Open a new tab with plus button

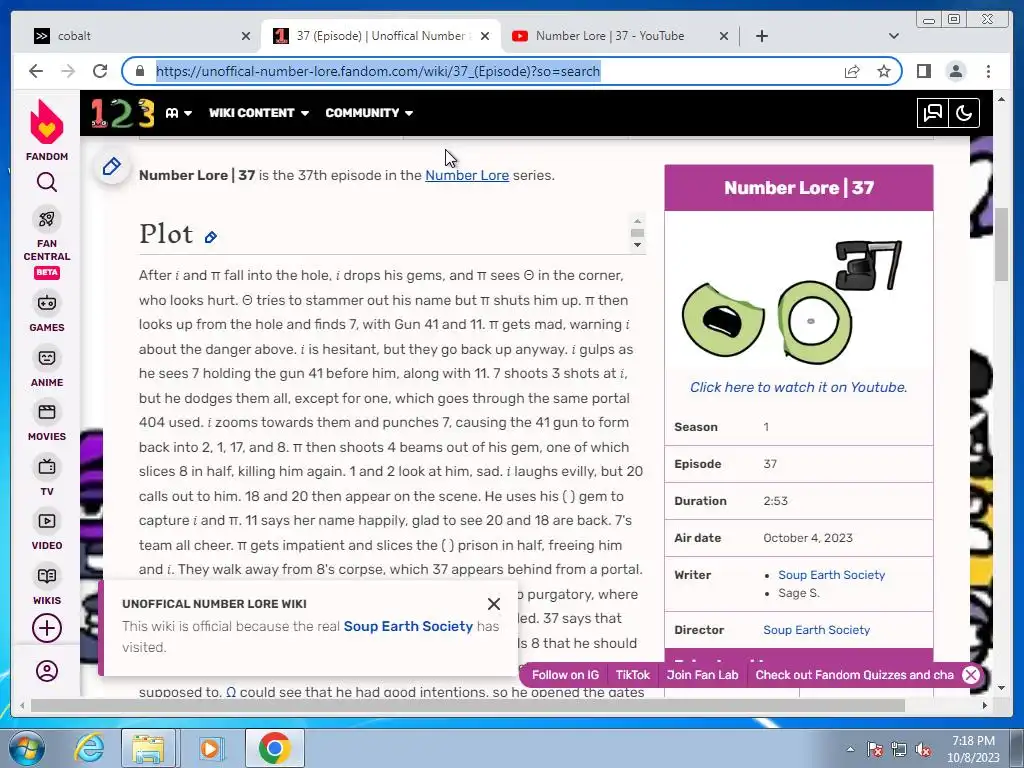click(x=761, y=36)
